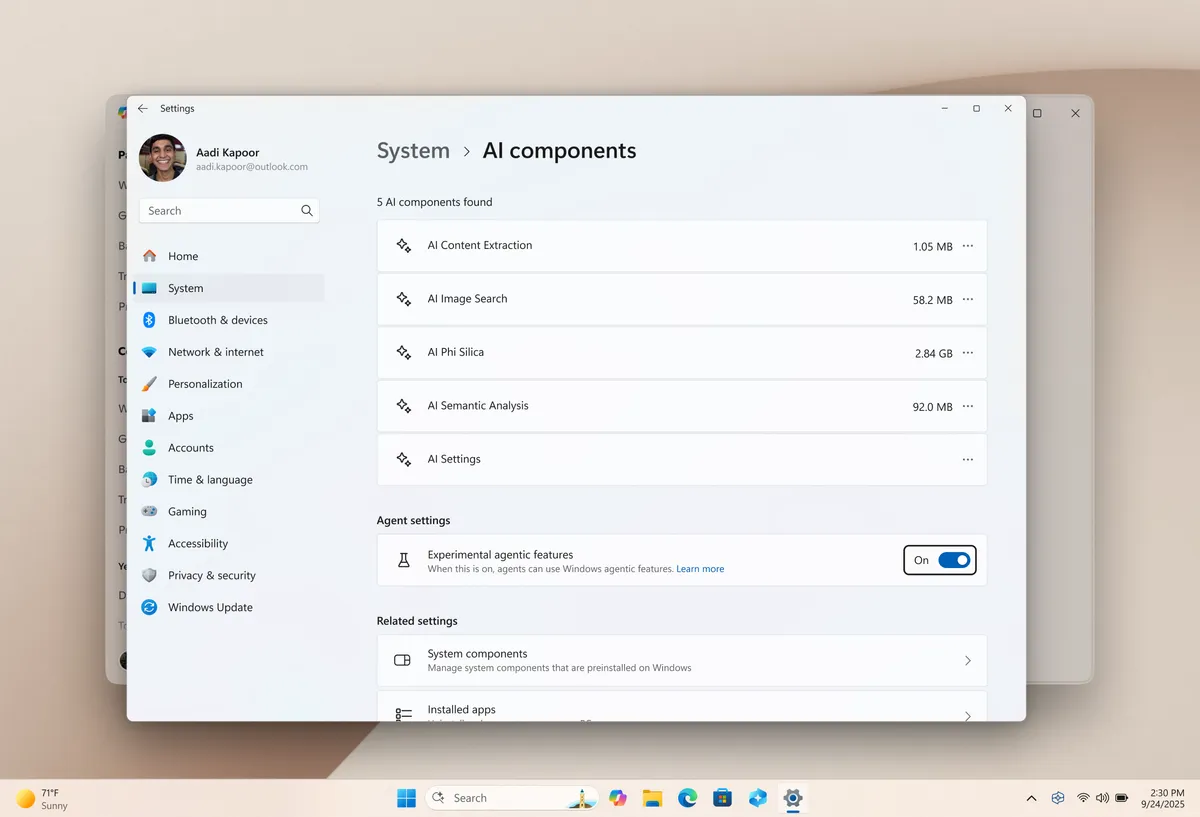This screenshot has width=1200, height=817.
Task: Open the Learn more link
Action: point(700,568)
